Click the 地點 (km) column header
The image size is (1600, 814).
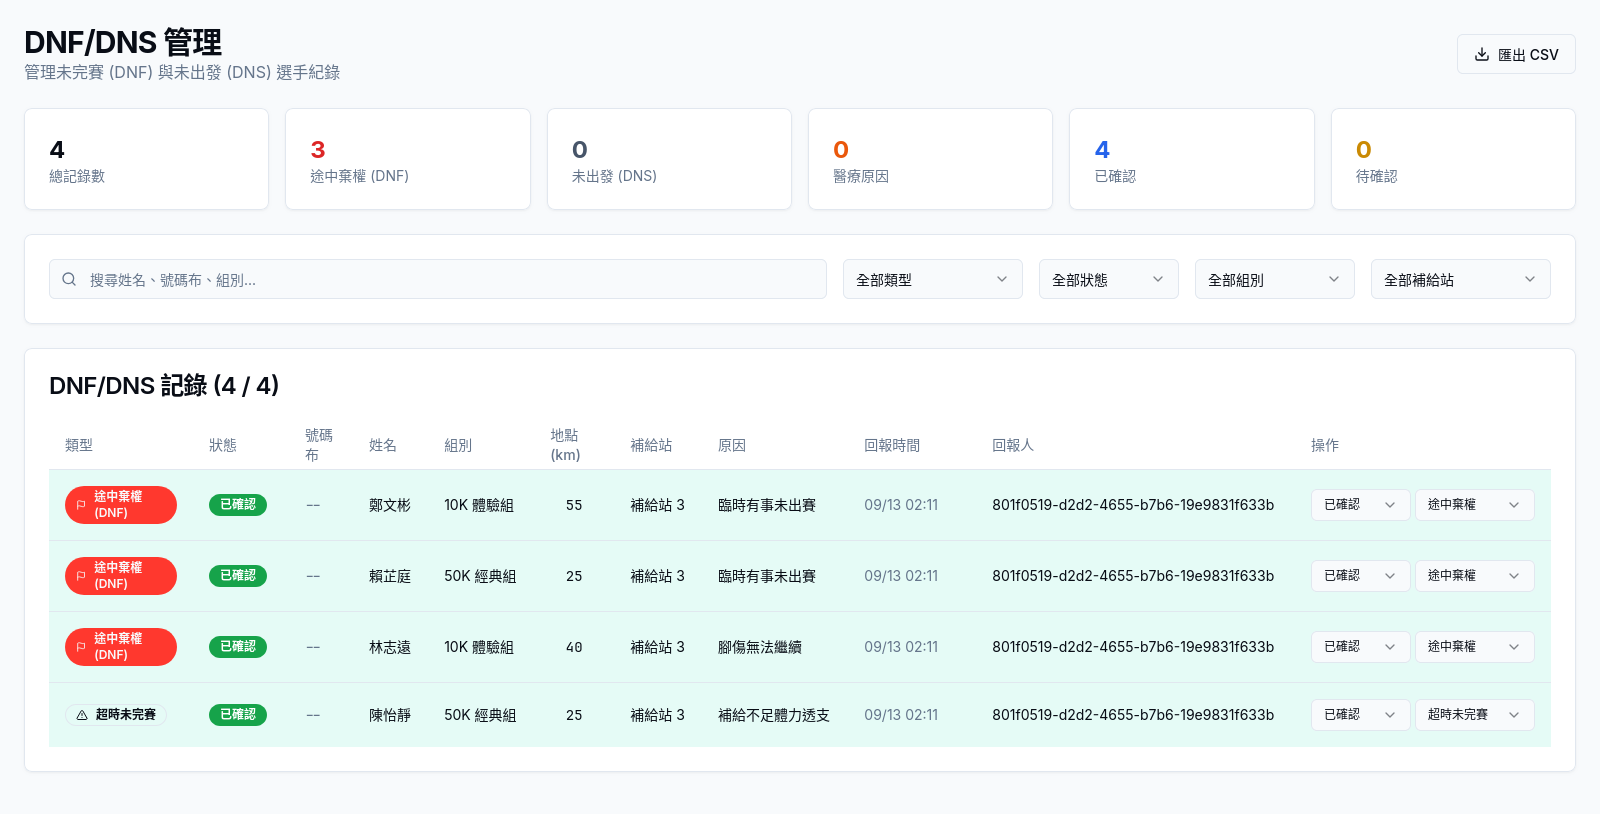click(565, 445)
